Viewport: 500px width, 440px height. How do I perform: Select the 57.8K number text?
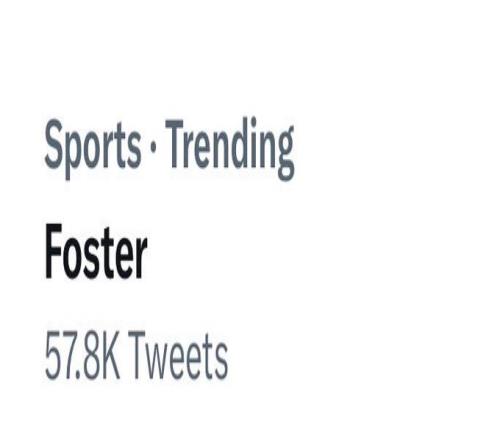tap(82, 355)
